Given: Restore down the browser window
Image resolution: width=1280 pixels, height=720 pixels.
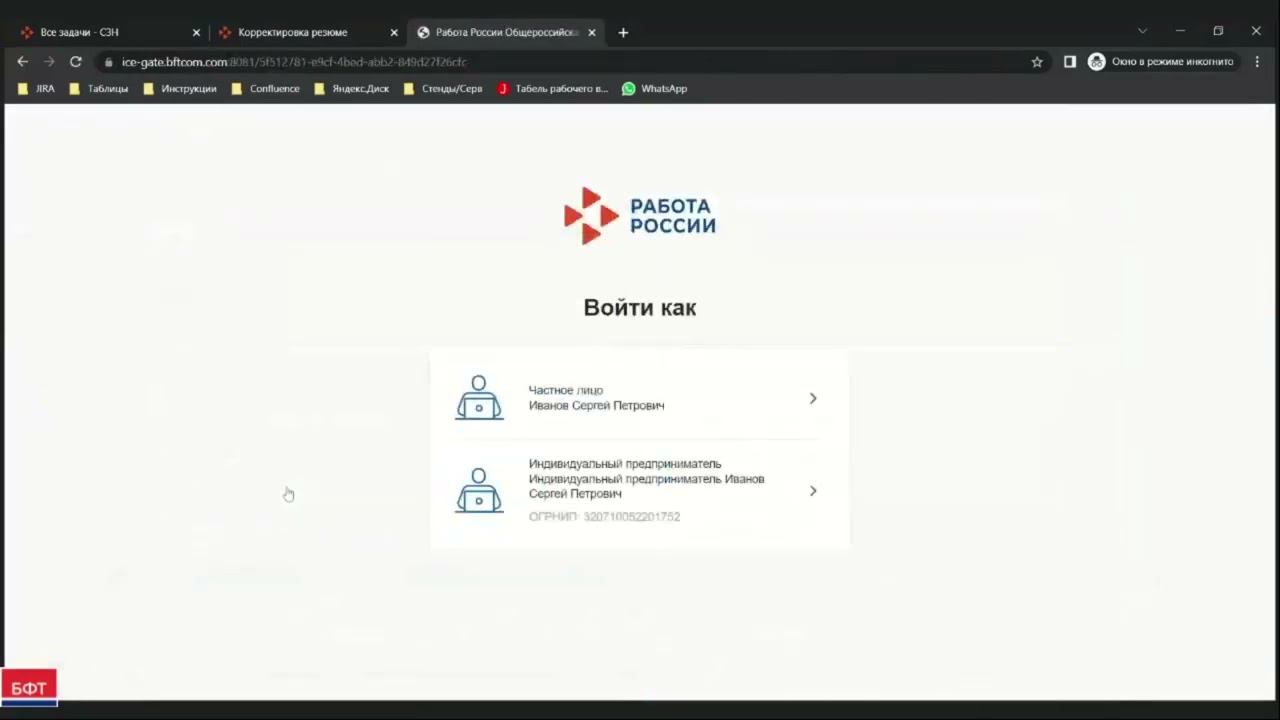Looking at the screenshot, I should click(x=1218, y=31).
